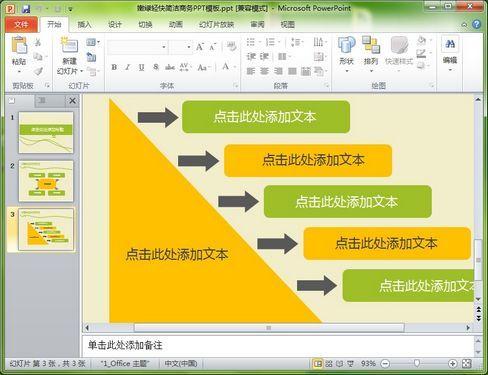Click the text direction icon
The image size is (488, 375).
coord(319,42)
